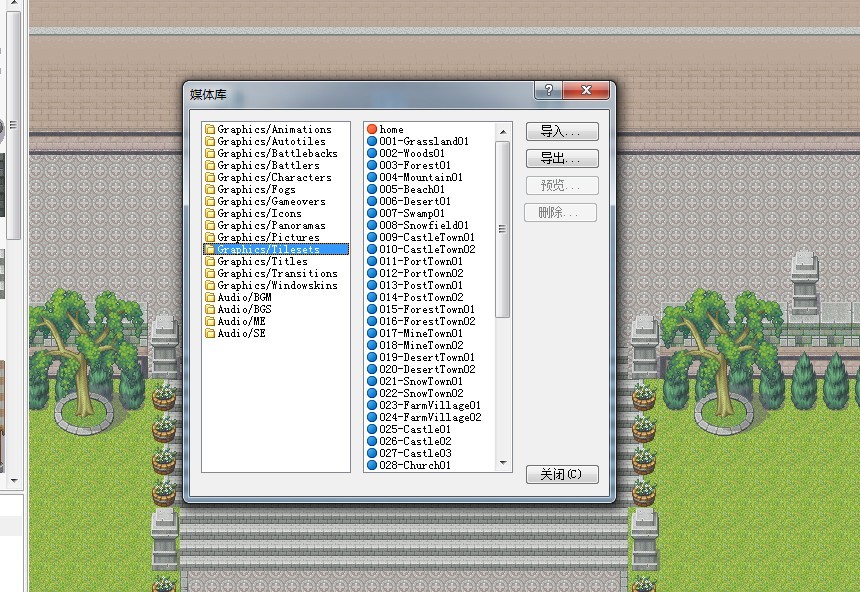Image resolution: width=860 pixels, height=592 pixels.
Task: Select the Graphics/Animations folder icon
Action: 210,129
